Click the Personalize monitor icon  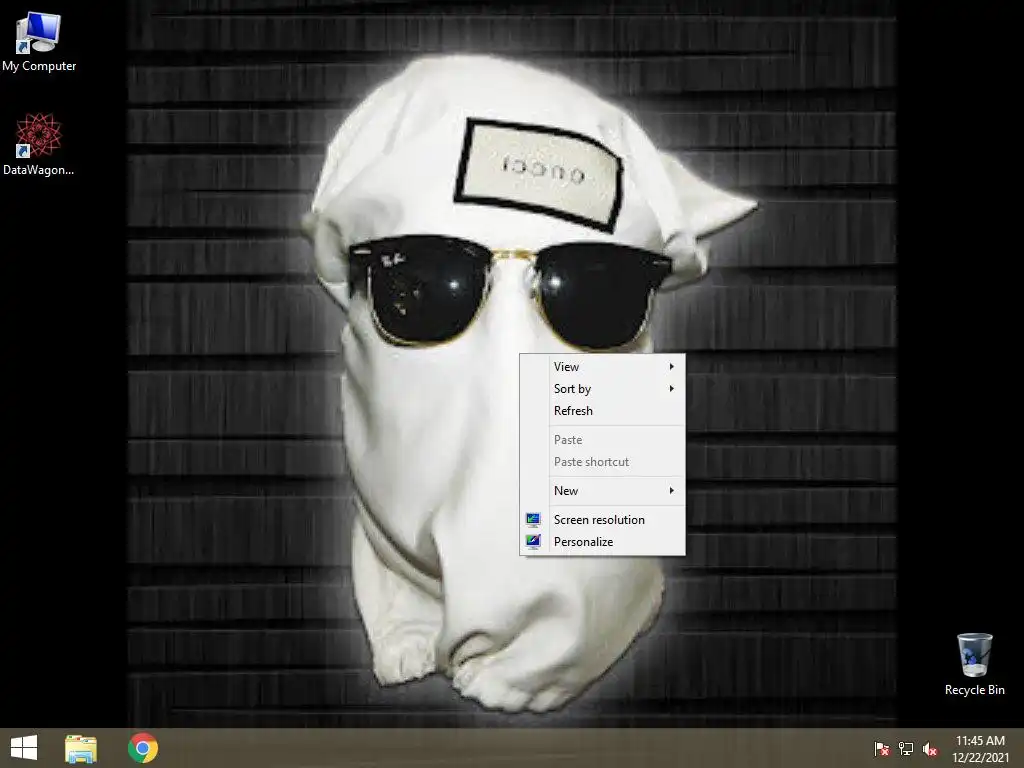(x=534, y=542)
